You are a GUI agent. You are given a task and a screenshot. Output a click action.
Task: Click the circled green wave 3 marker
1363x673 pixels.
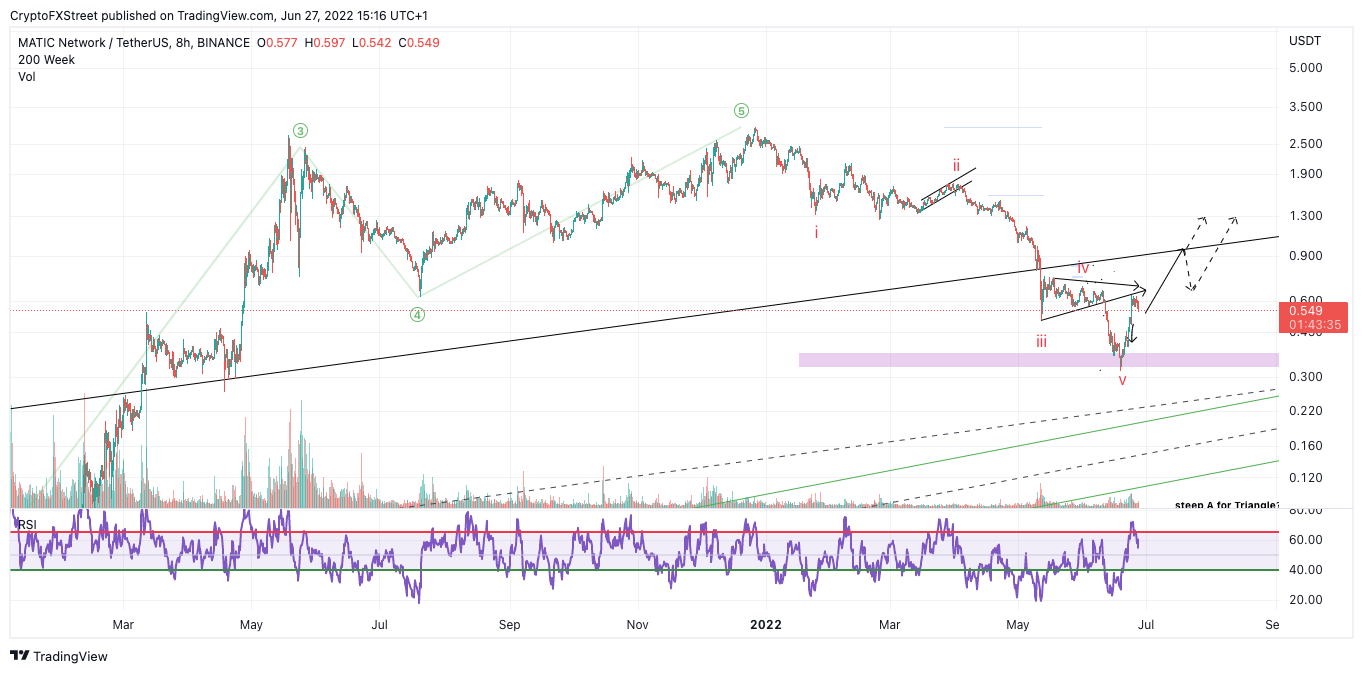[x=300, y=130]
